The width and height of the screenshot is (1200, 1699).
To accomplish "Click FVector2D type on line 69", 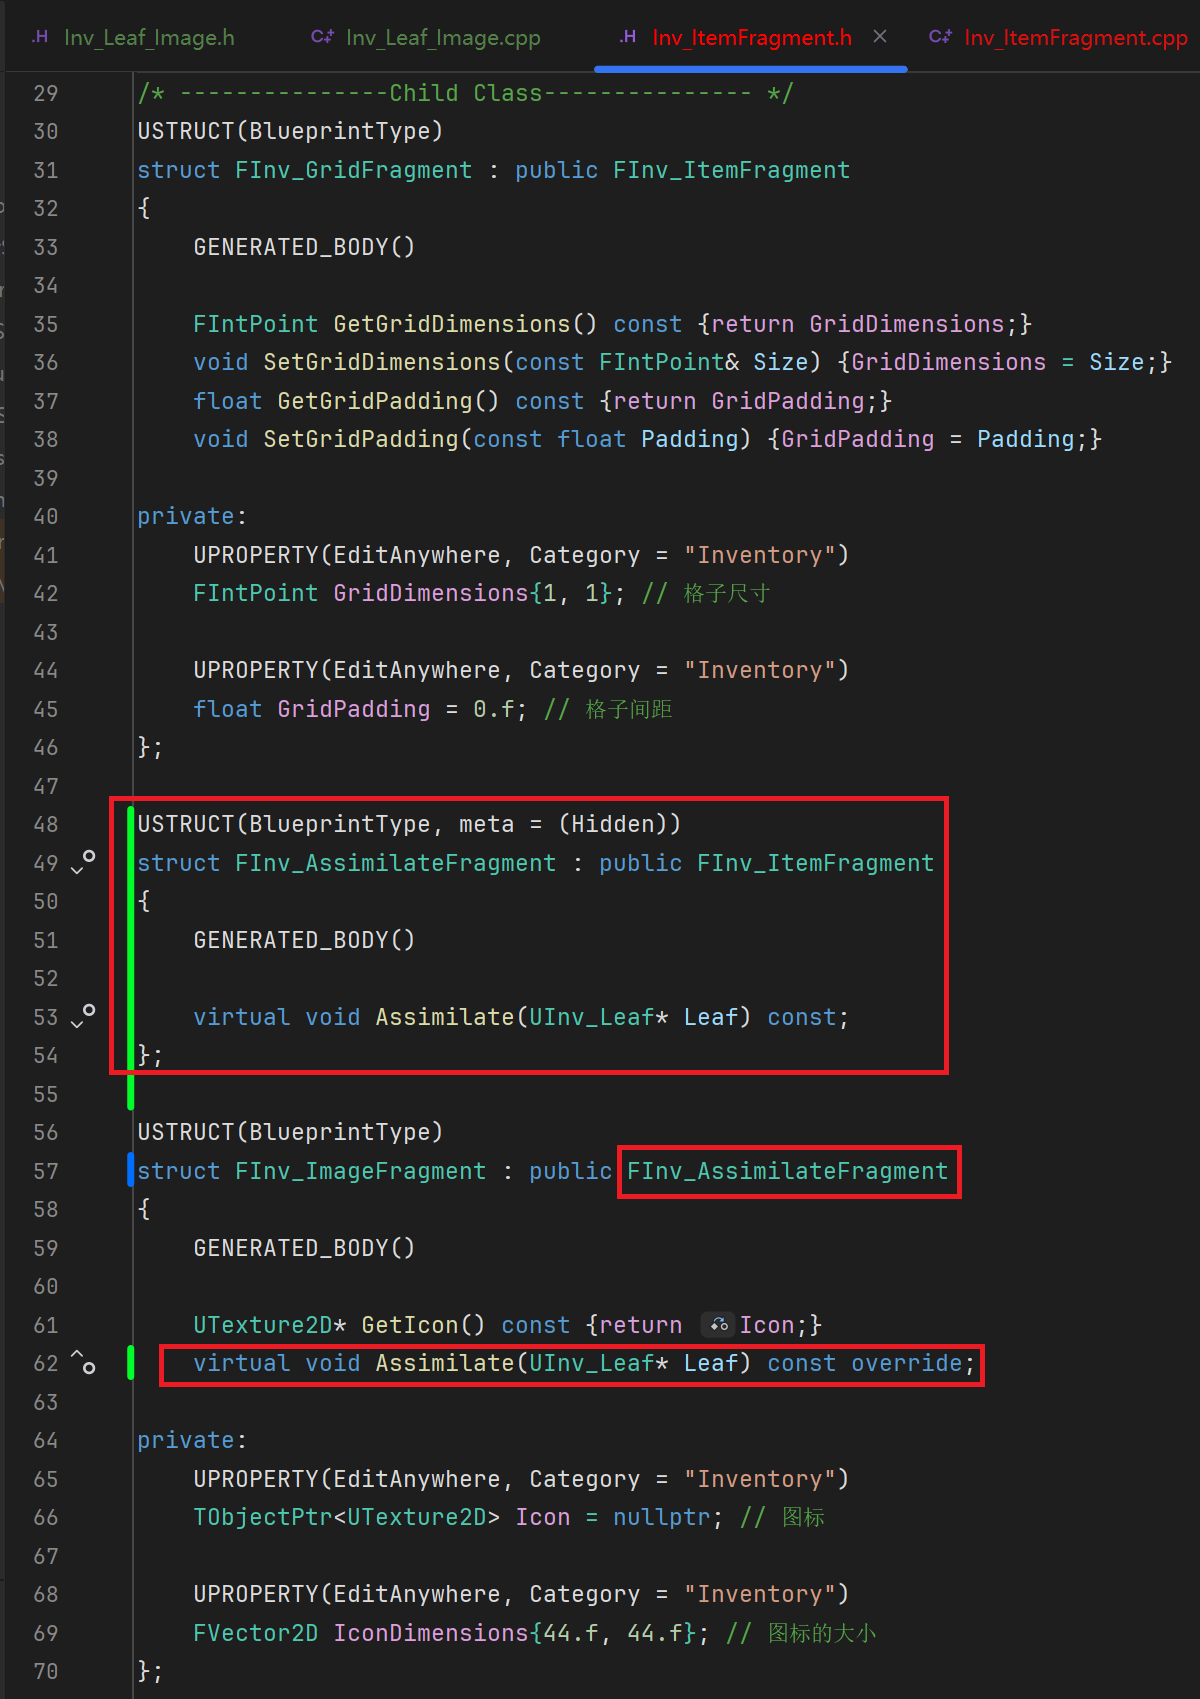I will coord(256,1633).
